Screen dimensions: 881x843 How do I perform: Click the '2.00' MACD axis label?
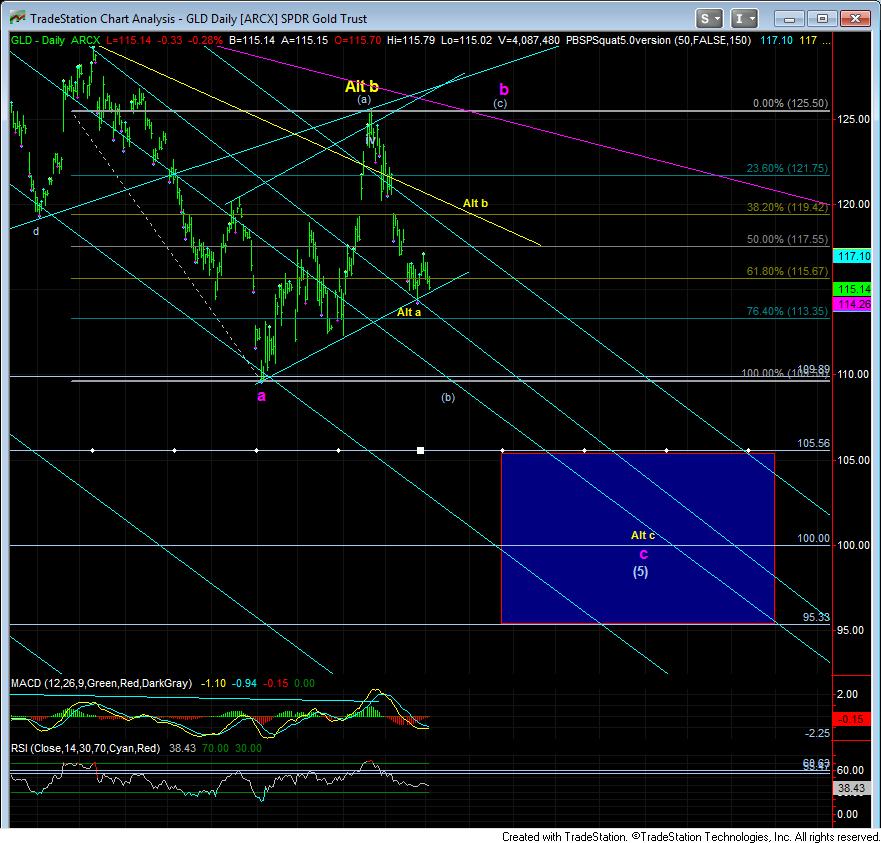[847, 695]
